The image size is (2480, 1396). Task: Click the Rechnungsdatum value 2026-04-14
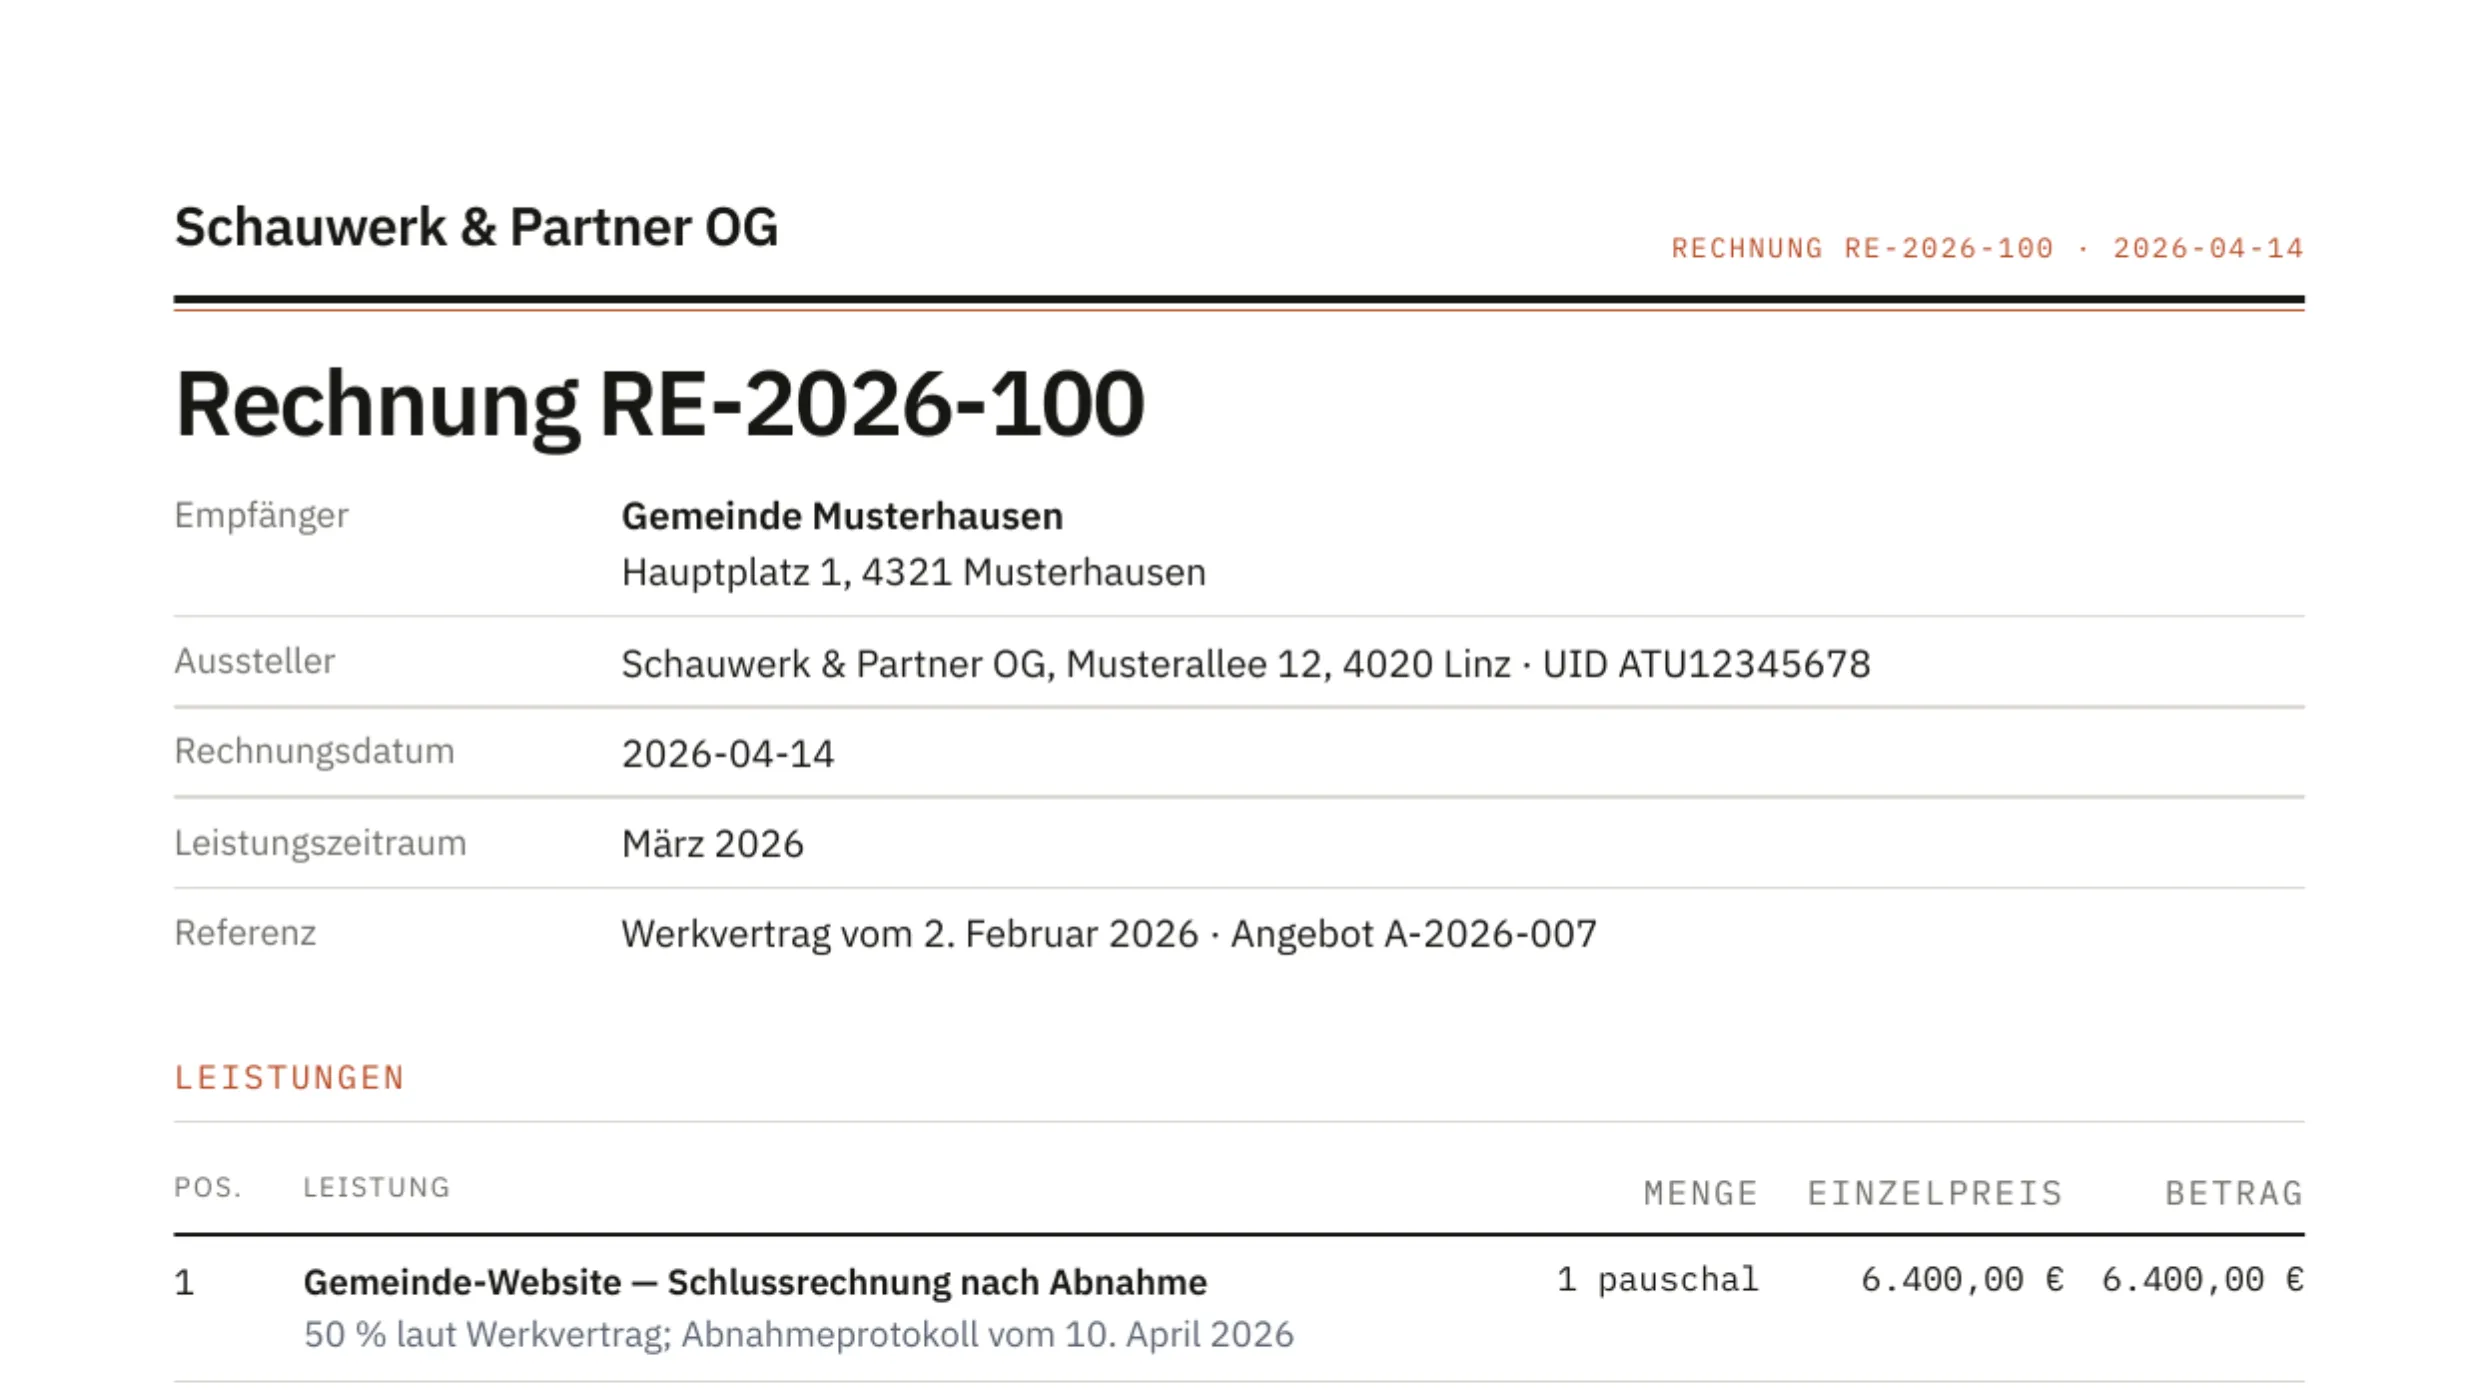(x=727, y=754)
